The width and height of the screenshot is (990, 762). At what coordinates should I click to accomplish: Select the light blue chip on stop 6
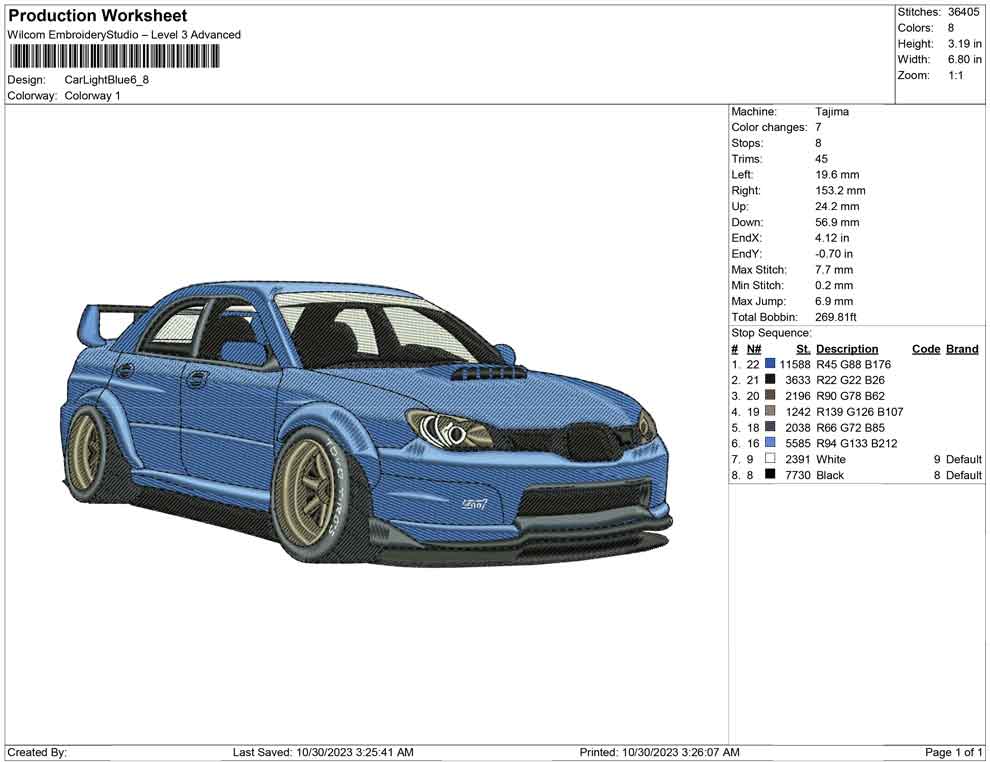point(768,442)
